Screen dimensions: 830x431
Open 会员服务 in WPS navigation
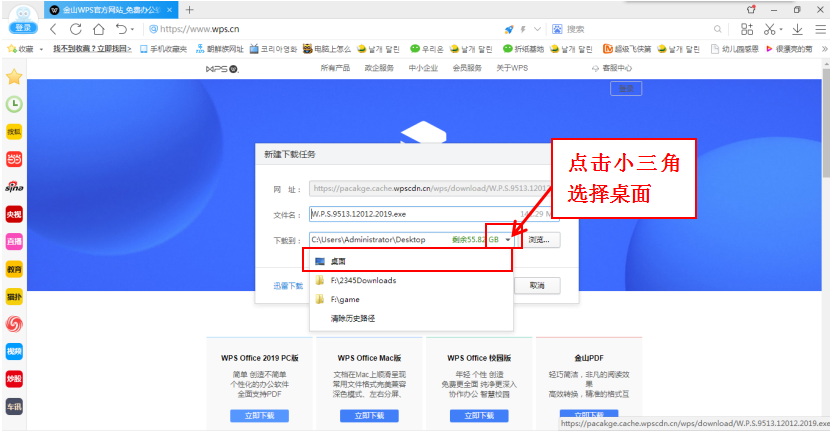pos(467,68)
